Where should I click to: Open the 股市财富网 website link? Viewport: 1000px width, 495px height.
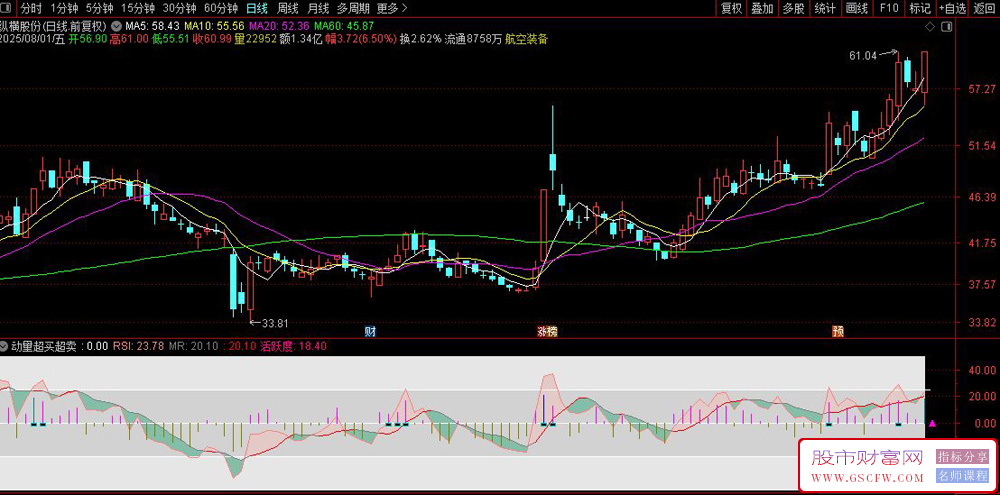tap(867, 466)
